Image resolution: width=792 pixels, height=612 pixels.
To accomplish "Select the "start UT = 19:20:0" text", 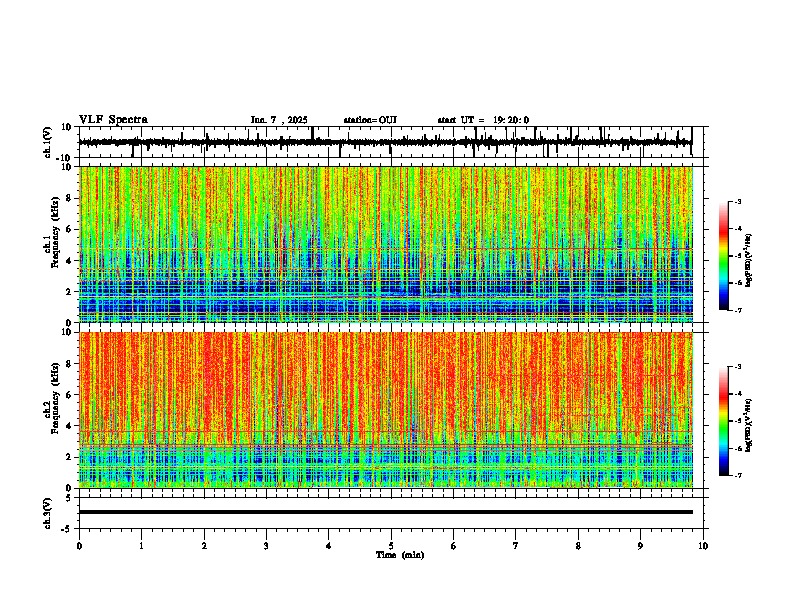I will point(483,120).
